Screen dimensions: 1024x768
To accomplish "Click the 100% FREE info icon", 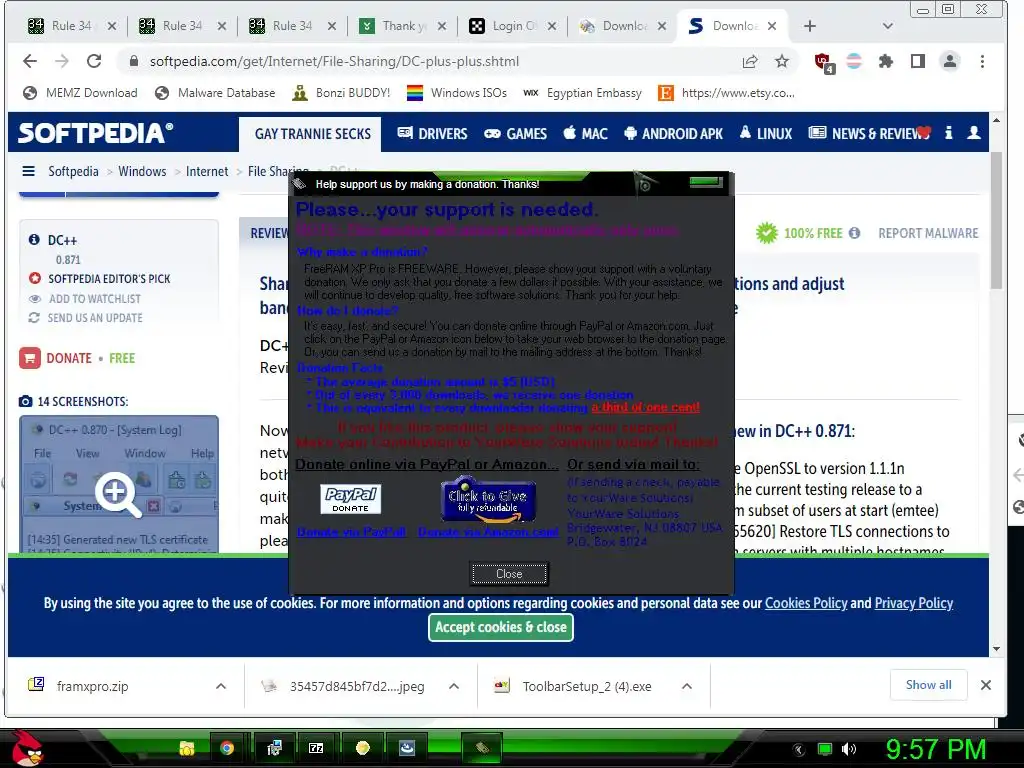I will pos(854,233).
